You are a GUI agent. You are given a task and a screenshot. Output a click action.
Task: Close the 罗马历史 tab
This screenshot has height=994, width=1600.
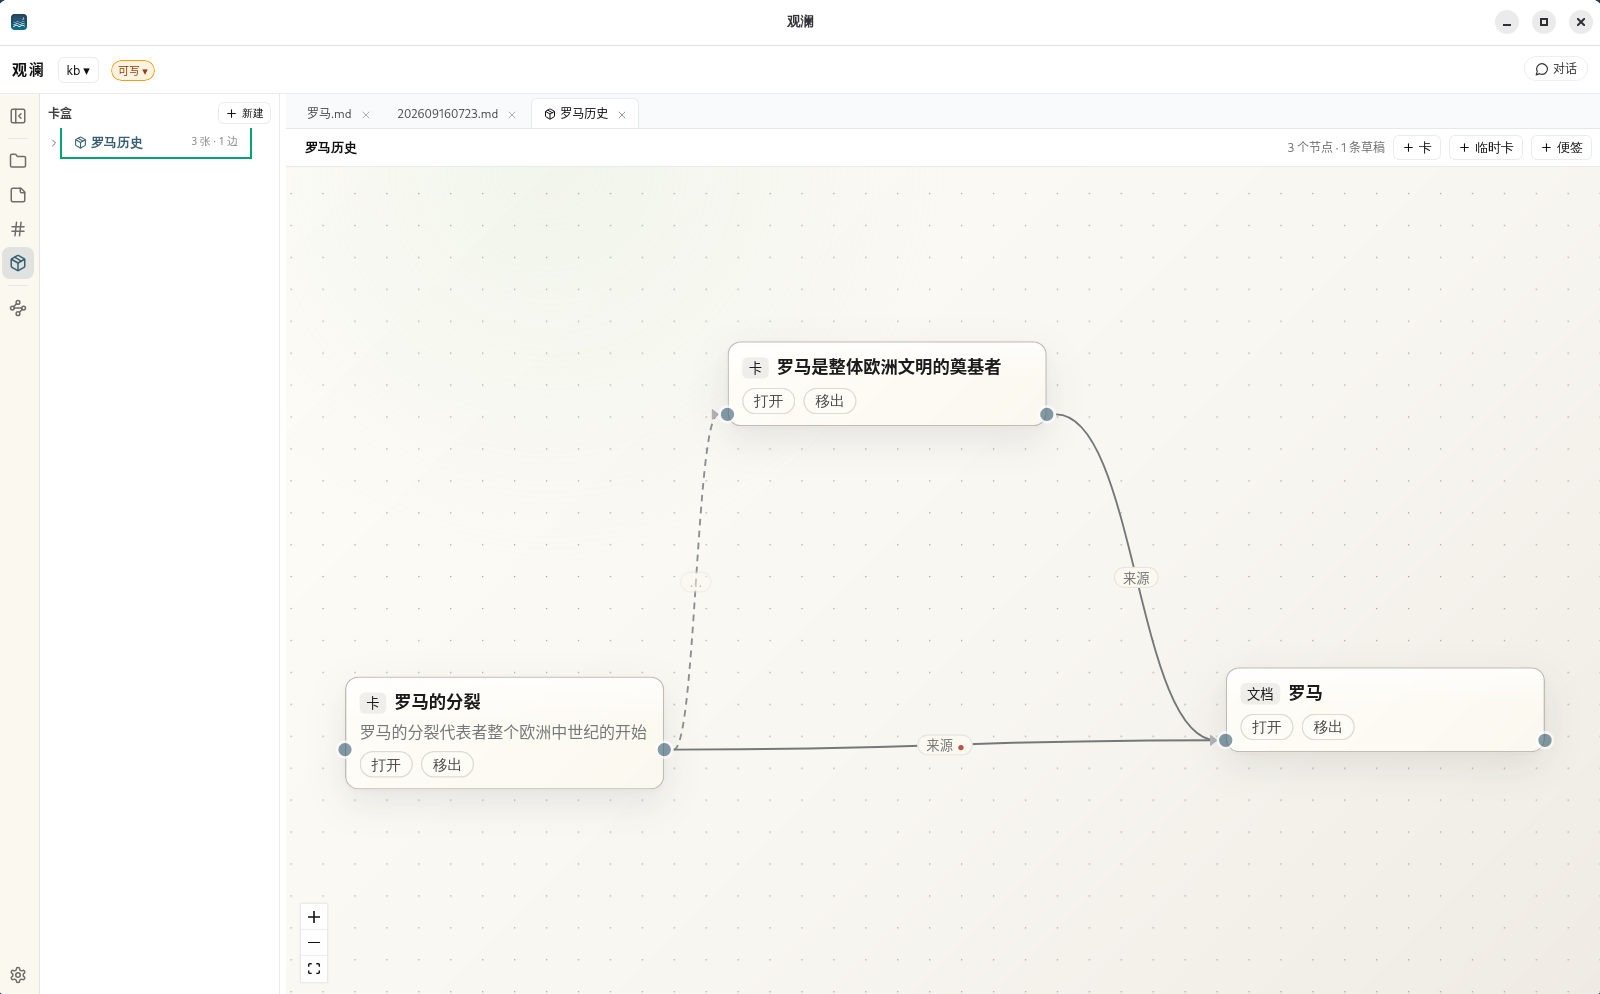[x=622, y=115]
